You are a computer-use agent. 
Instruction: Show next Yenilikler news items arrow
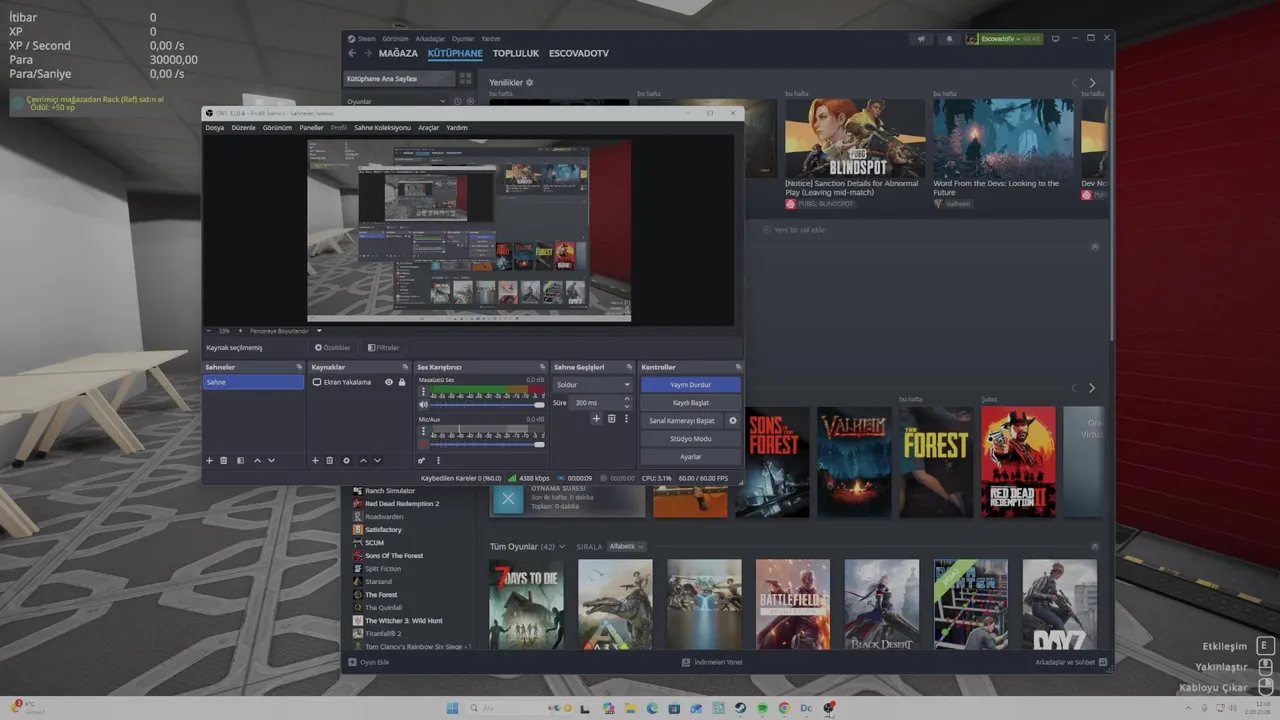coord(1092,83)
